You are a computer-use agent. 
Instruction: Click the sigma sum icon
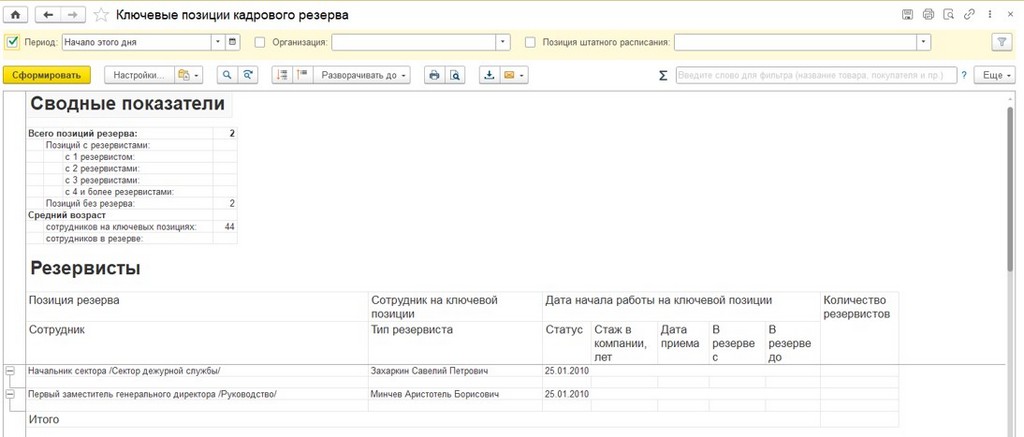[663, 76]
